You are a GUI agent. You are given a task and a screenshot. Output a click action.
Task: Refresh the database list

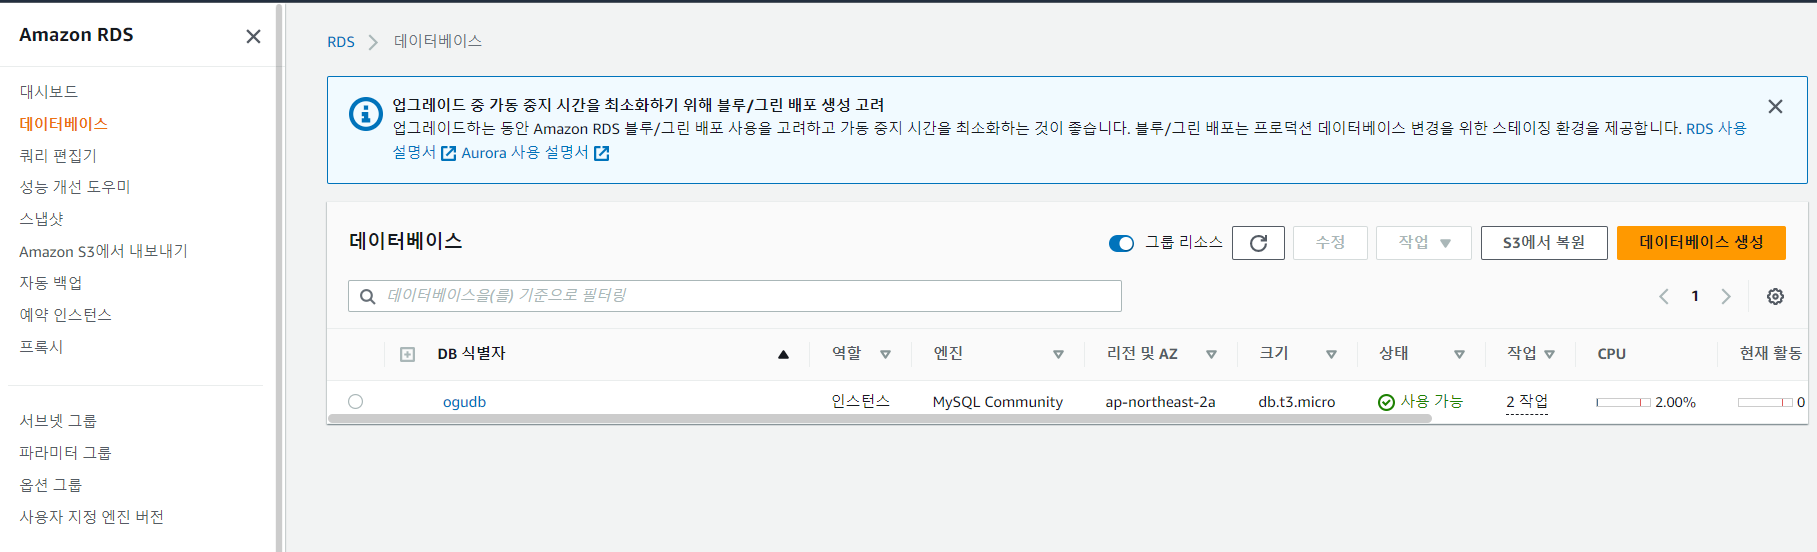(x=1258, y=243)
